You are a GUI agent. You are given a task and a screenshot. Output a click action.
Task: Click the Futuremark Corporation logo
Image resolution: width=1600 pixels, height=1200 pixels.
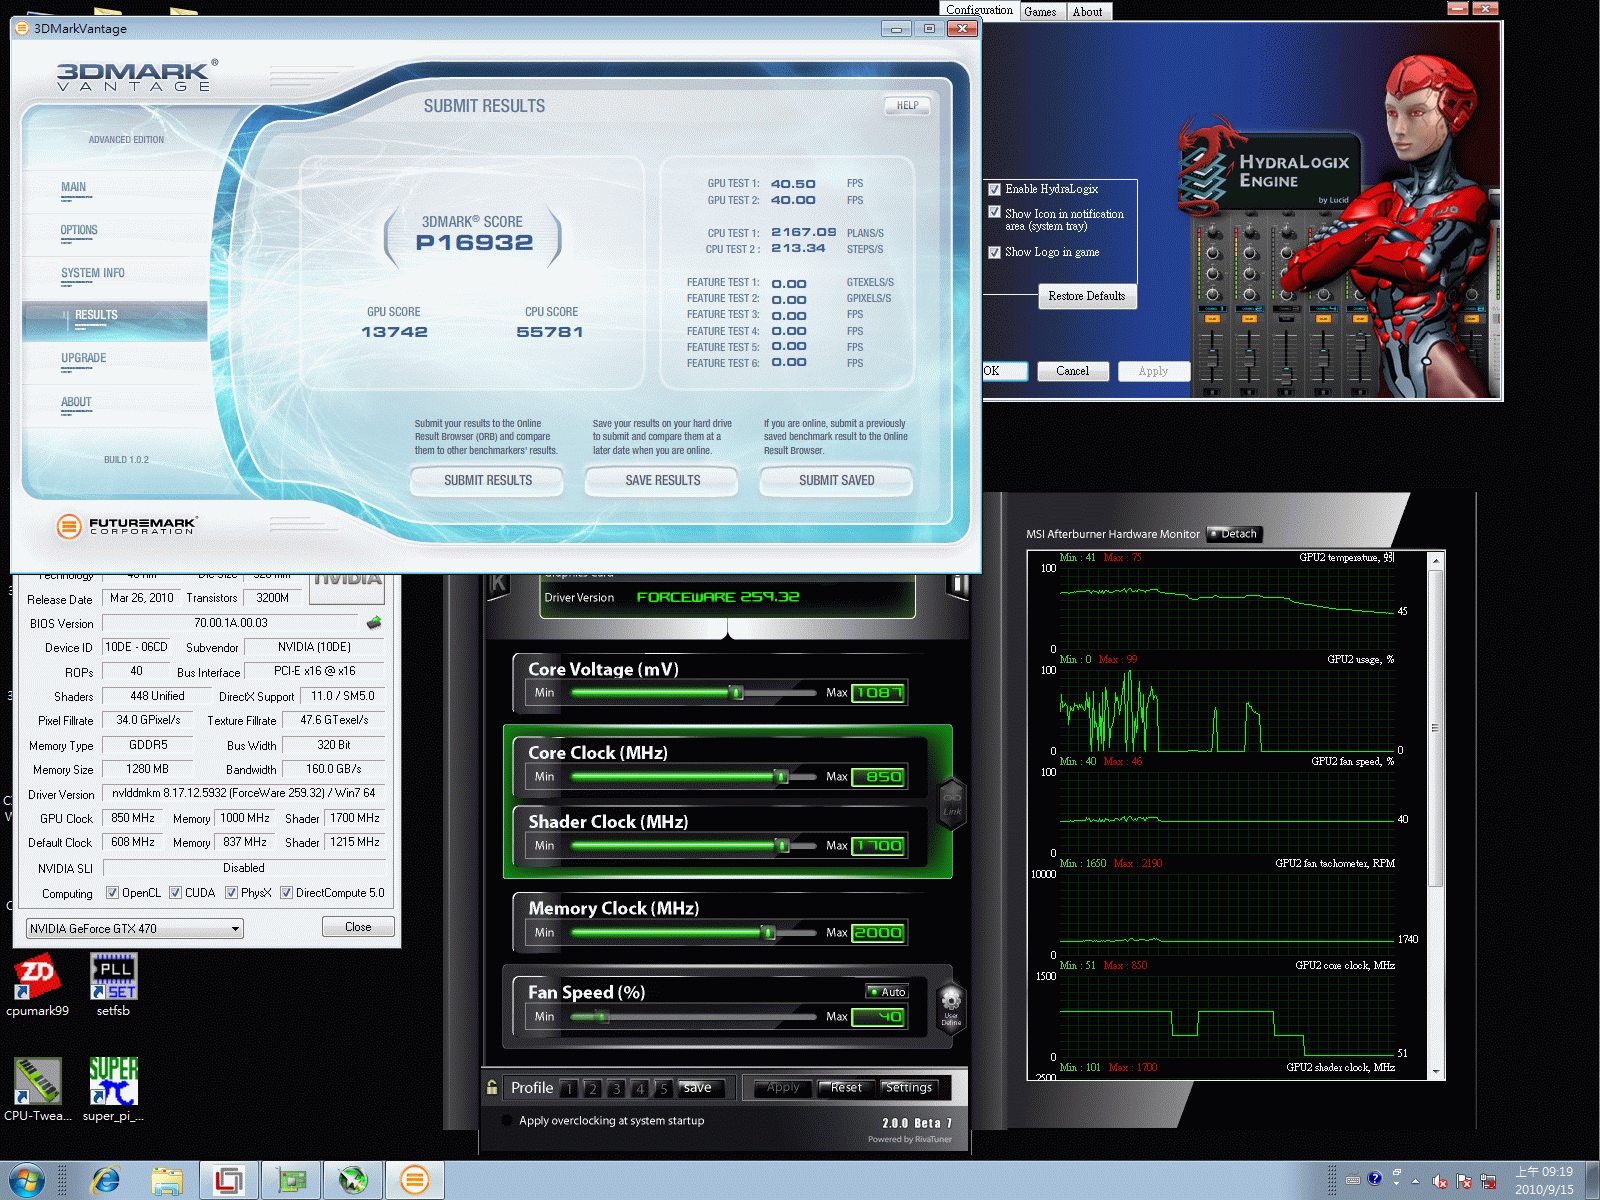tap(127, 525)
